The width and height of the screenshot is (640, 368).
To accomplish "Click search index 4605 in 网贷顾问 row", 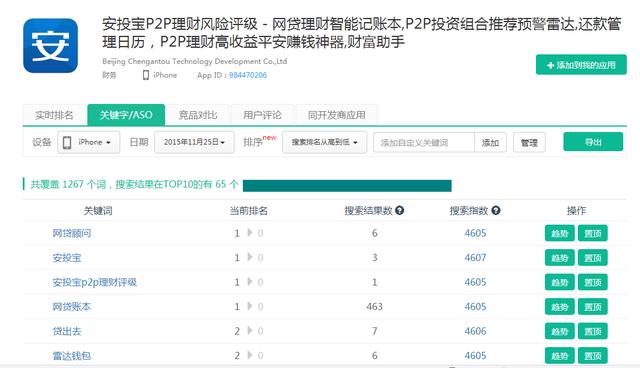I will (476, 233).
